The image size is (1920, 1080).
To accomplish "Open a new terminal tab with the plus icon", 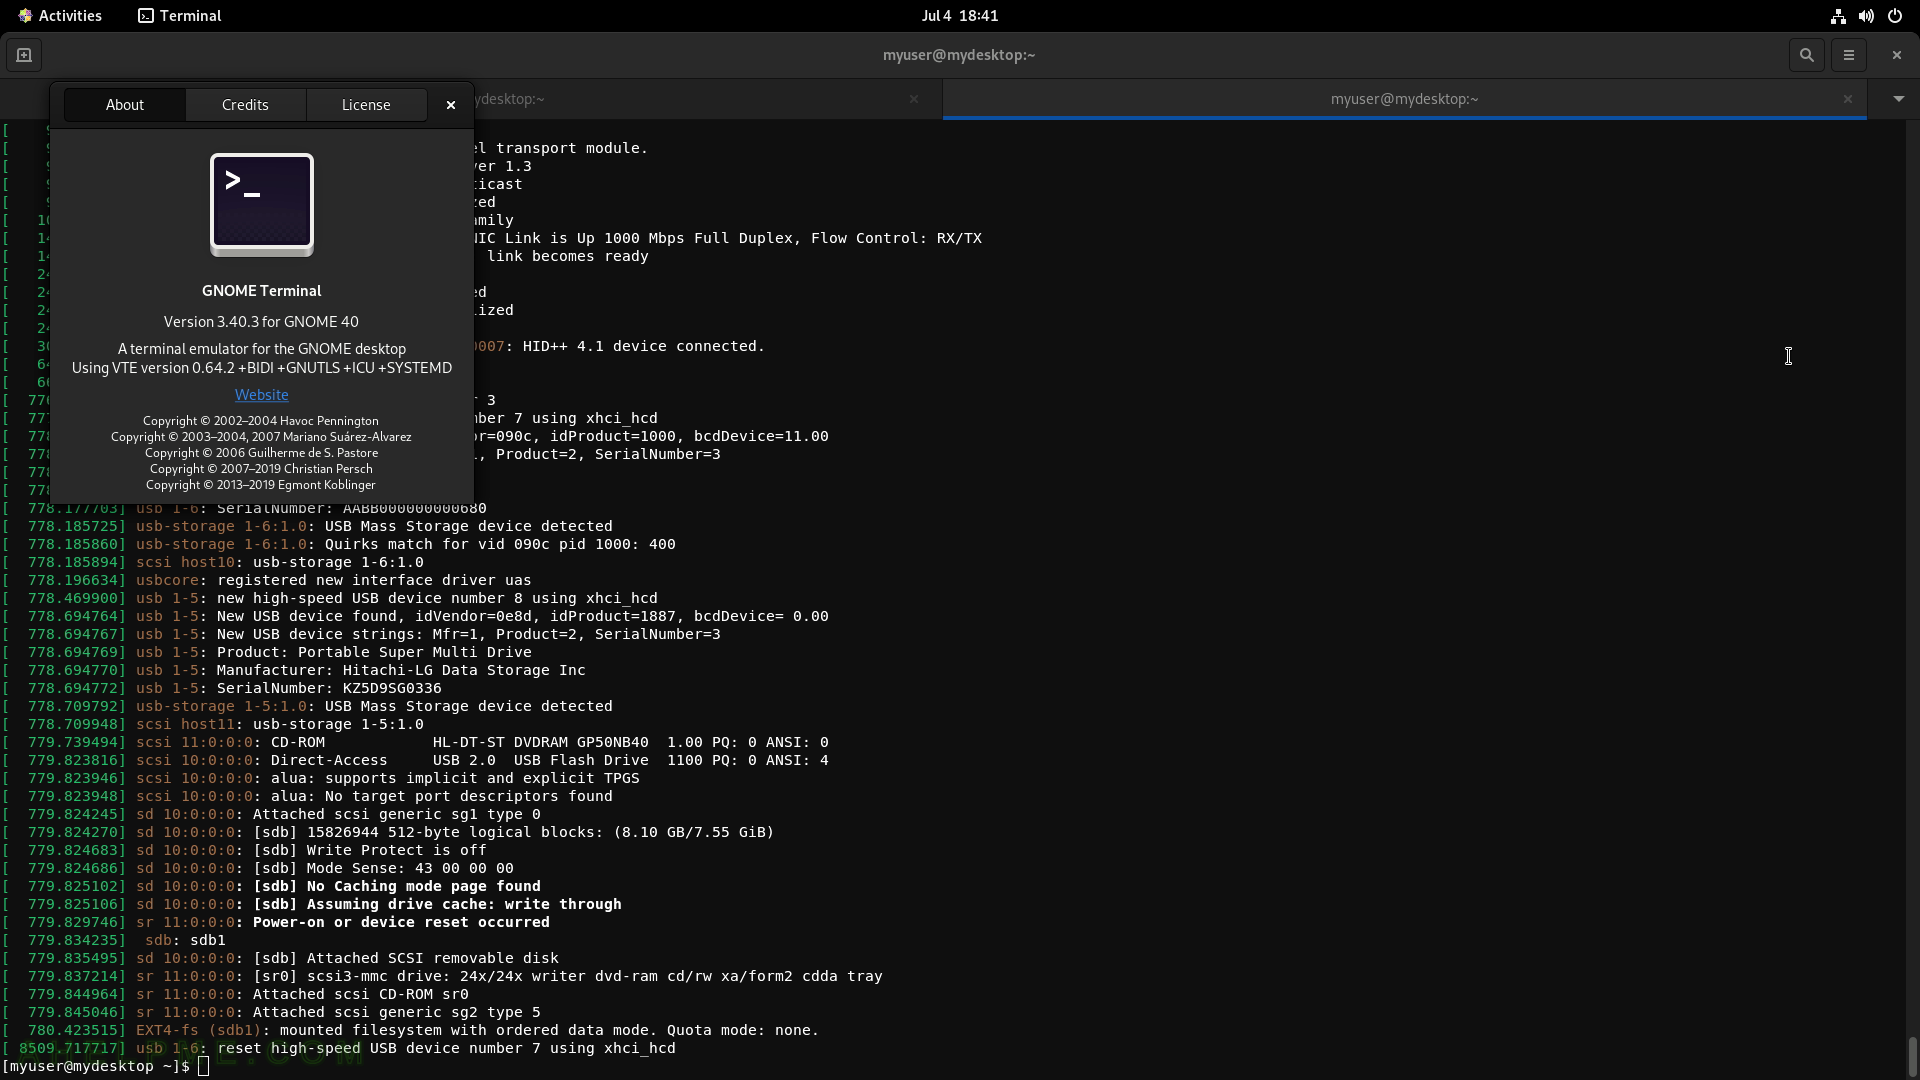I will pyautogui.click(x=24, y=55).
